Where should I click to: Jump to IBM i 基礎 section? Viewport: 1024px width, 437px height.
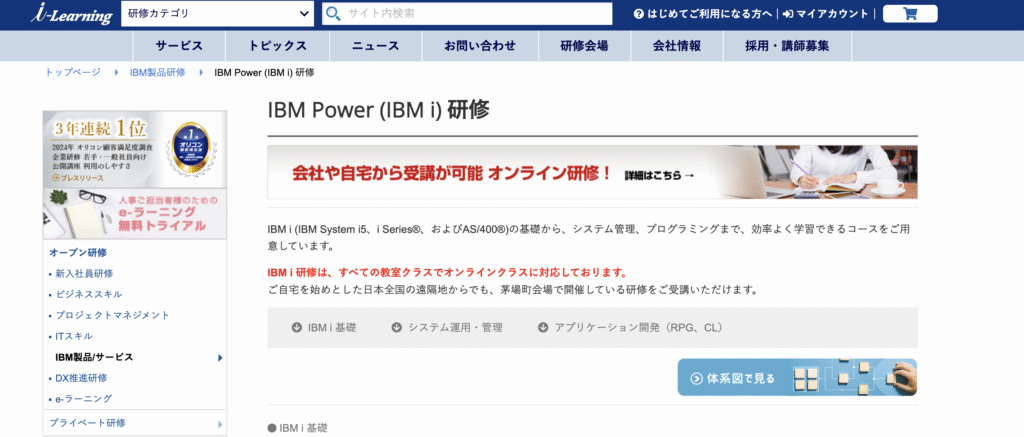click(x=332, y=327)
